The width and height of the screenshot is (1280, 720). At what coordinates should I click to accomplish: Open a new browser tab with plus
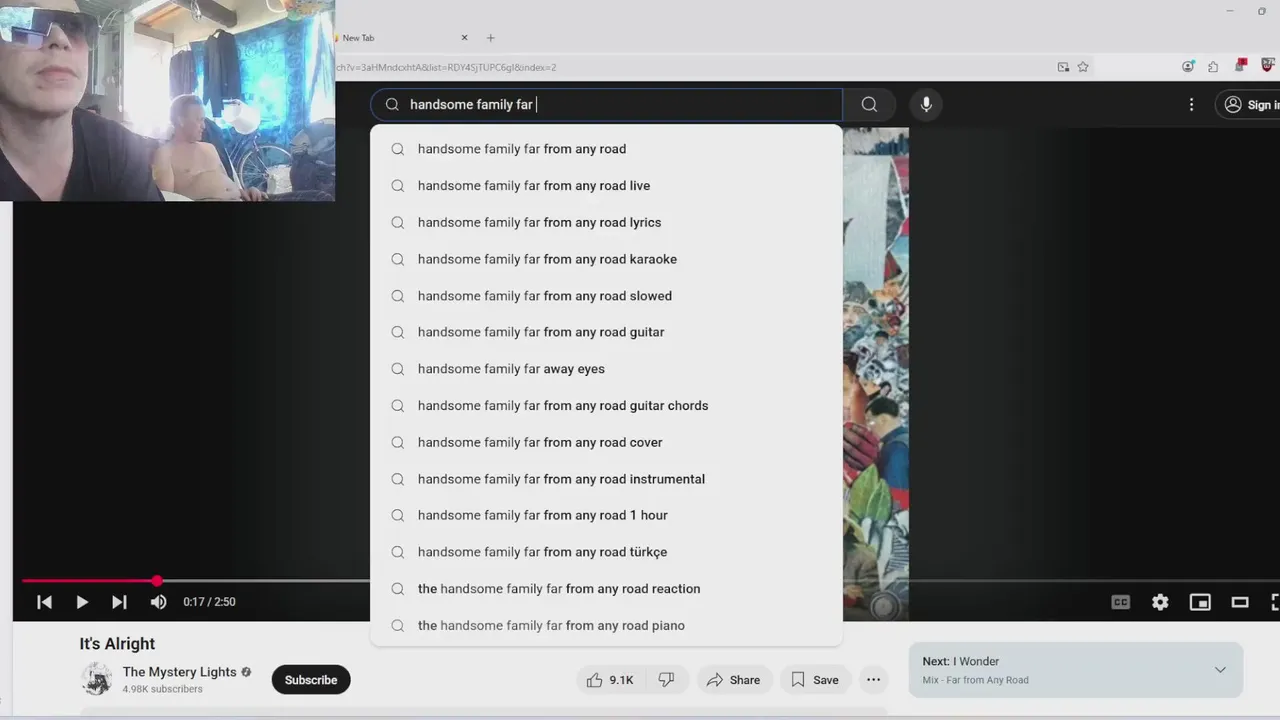coord(490,38)
